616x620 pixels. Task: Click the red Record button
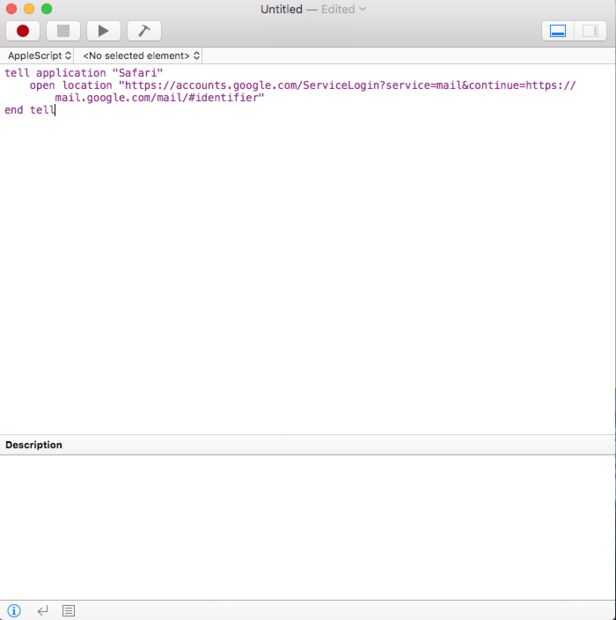tap(23, 31)
